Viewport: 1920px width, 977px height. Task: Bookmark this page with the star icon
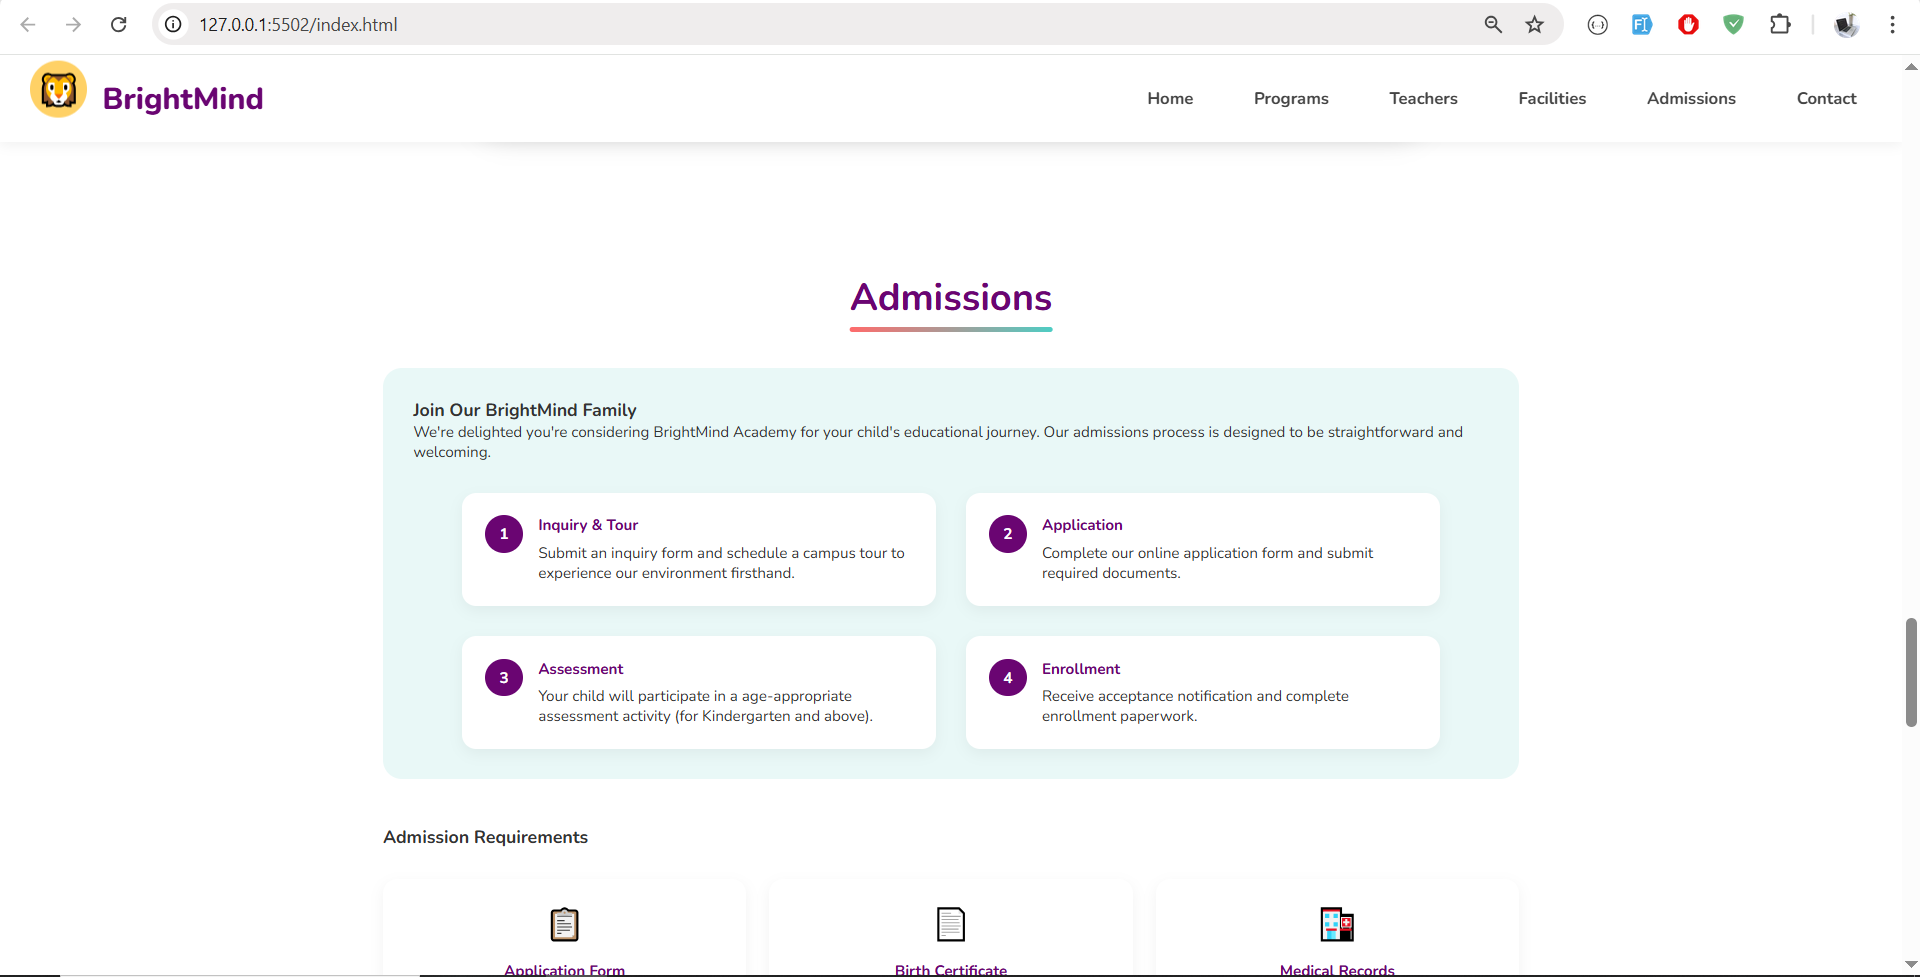tap(1534, 25)
